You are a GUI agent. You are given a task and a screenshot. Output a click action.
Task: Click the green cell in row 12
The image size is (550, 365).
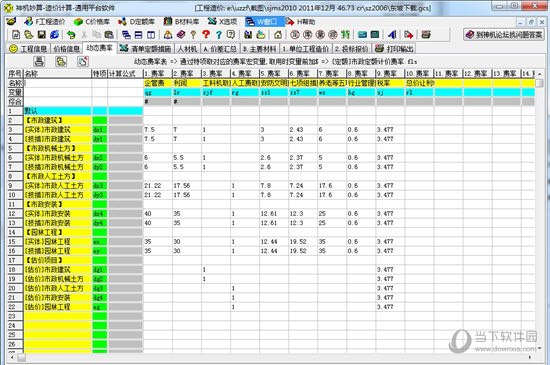[100, 214]
